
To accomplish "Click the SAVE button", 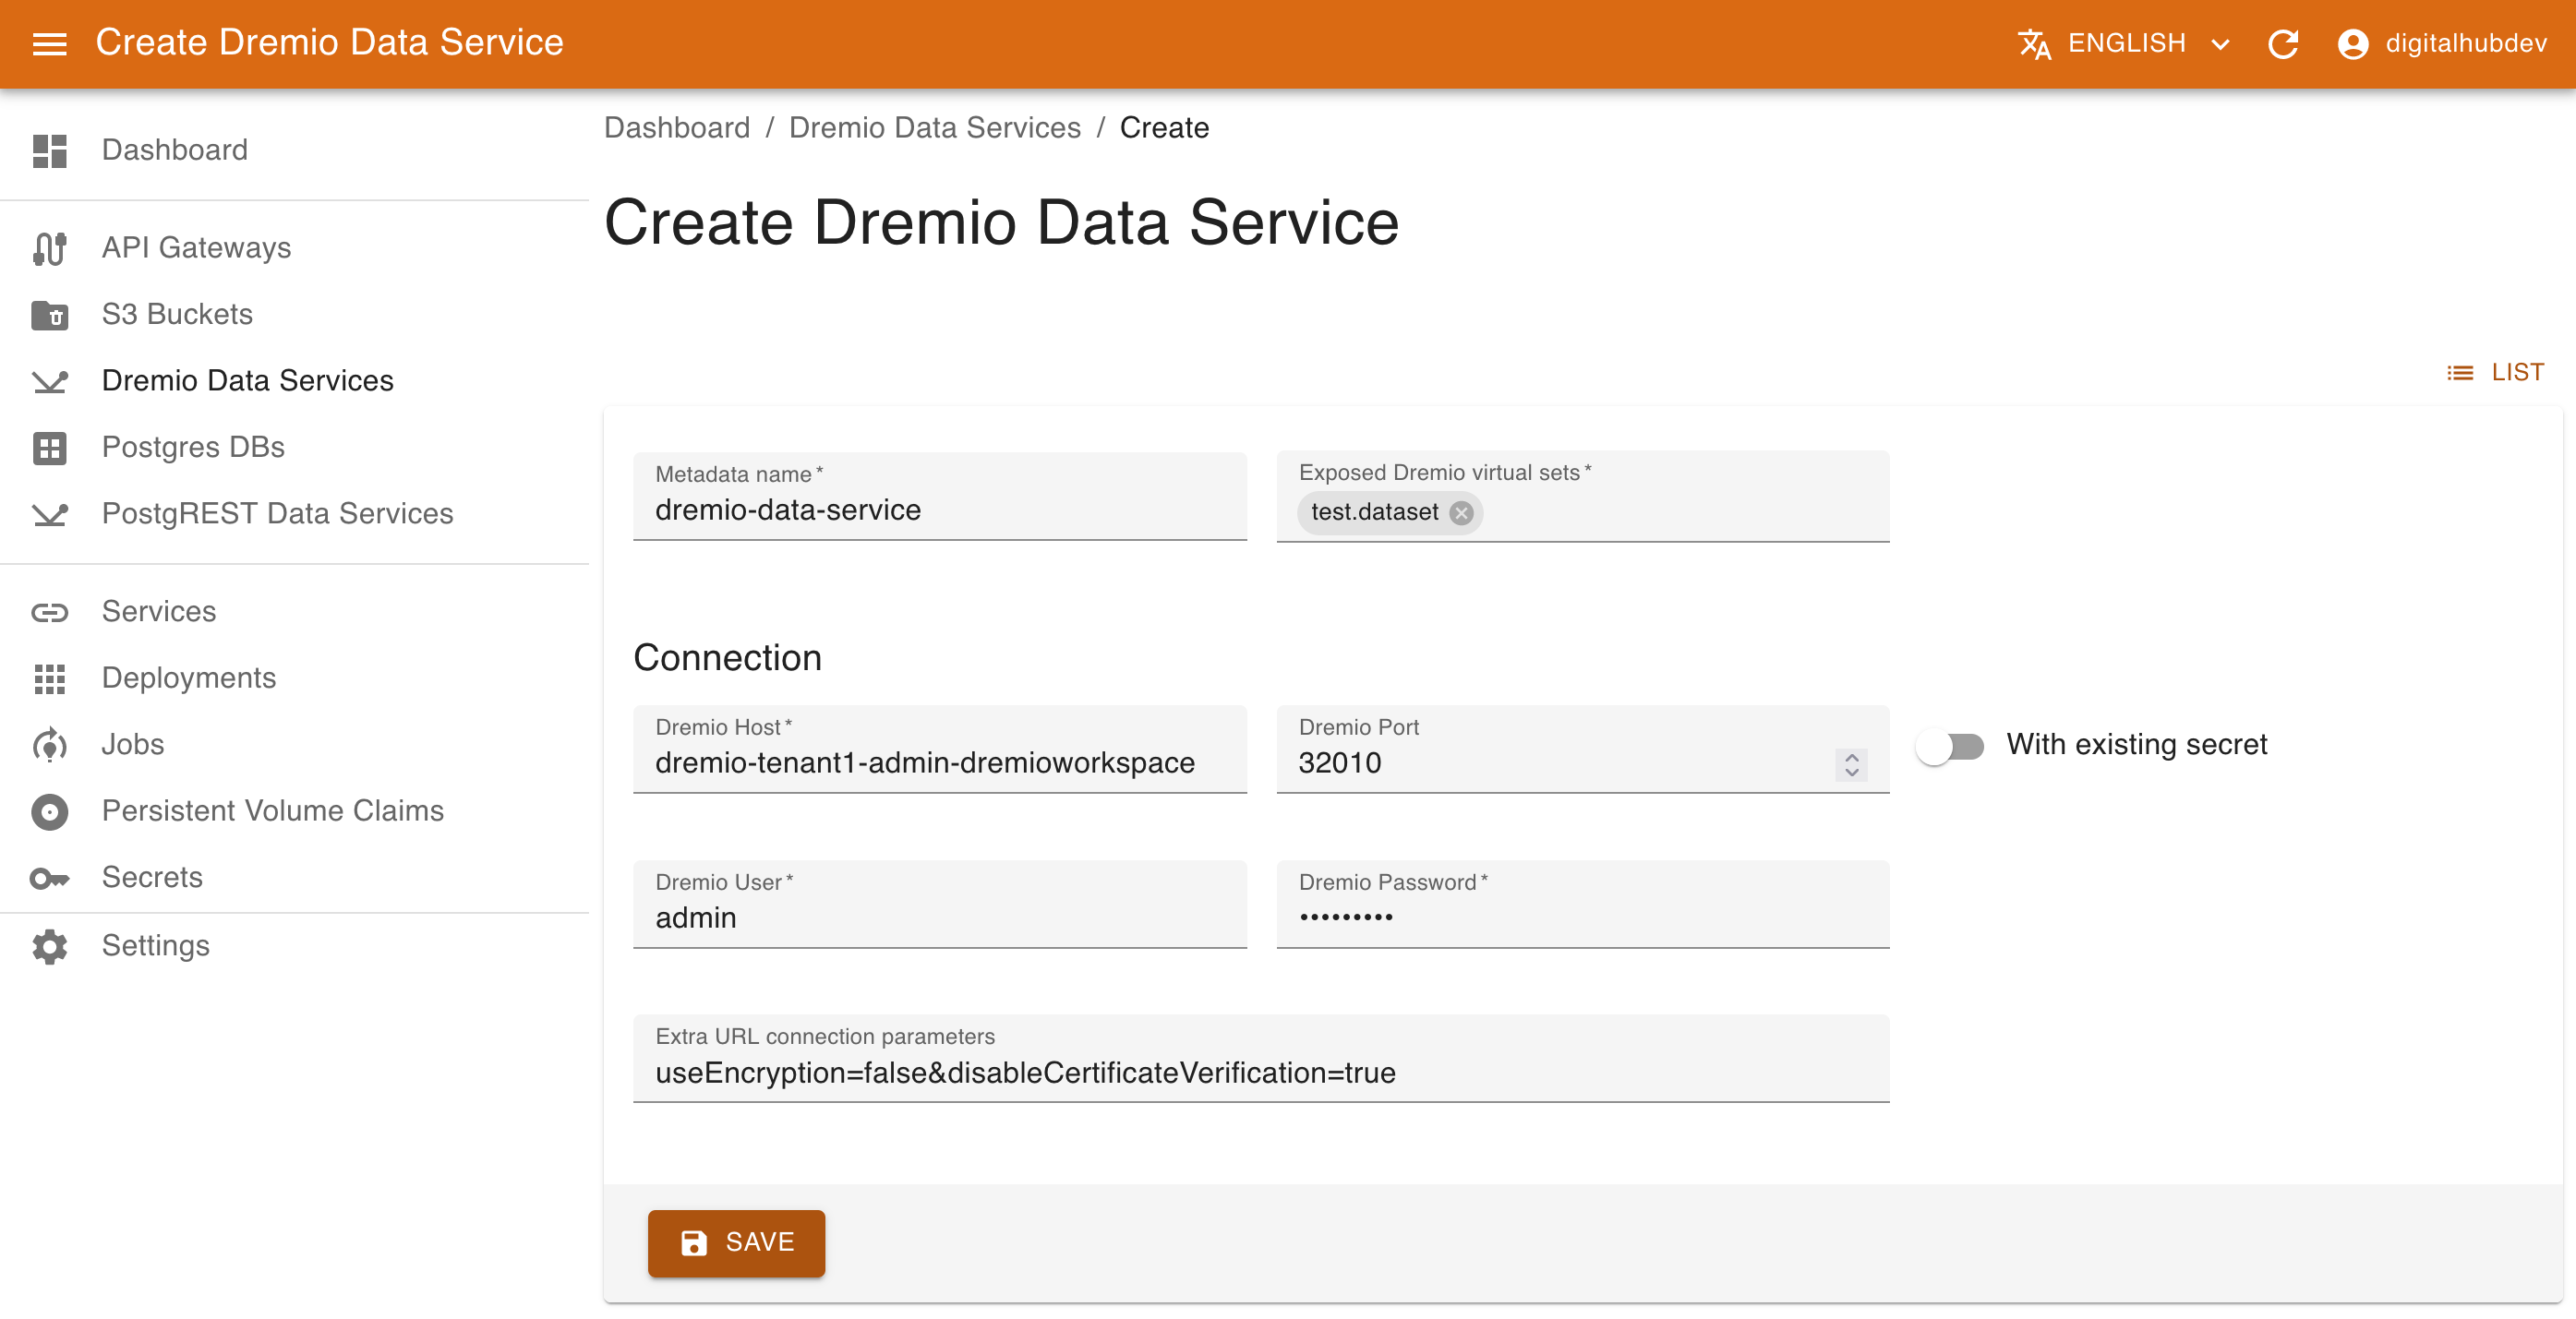I will click(x=737, y=1243).
